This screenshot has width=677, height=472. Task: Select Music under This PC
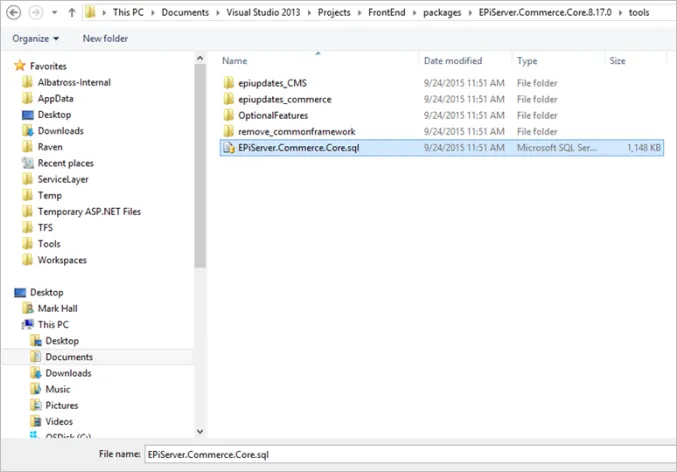tap(57, 389)
